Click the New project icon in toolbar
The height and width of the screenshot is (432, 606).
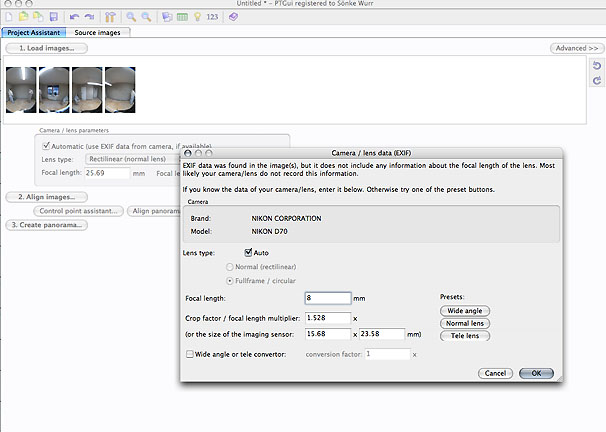click(x=9, y=18)
